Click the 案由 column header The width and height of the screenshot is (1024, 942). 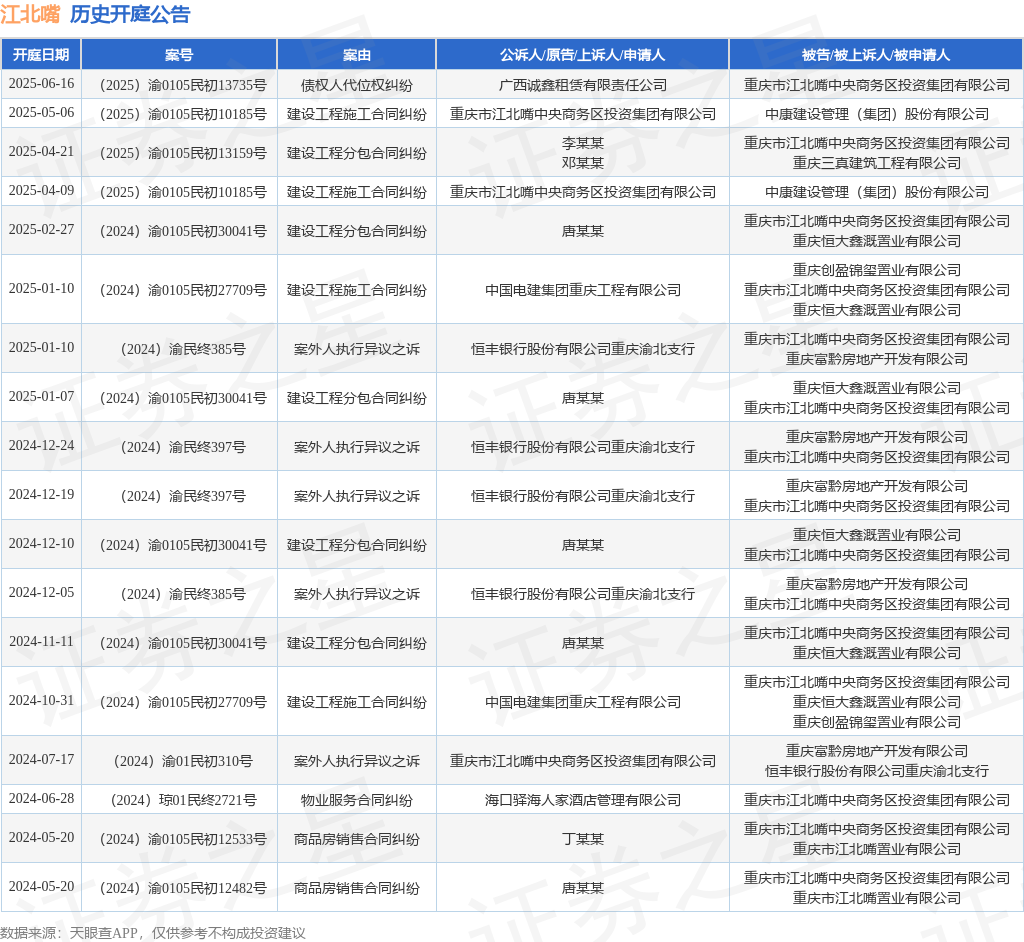(357, 55)
